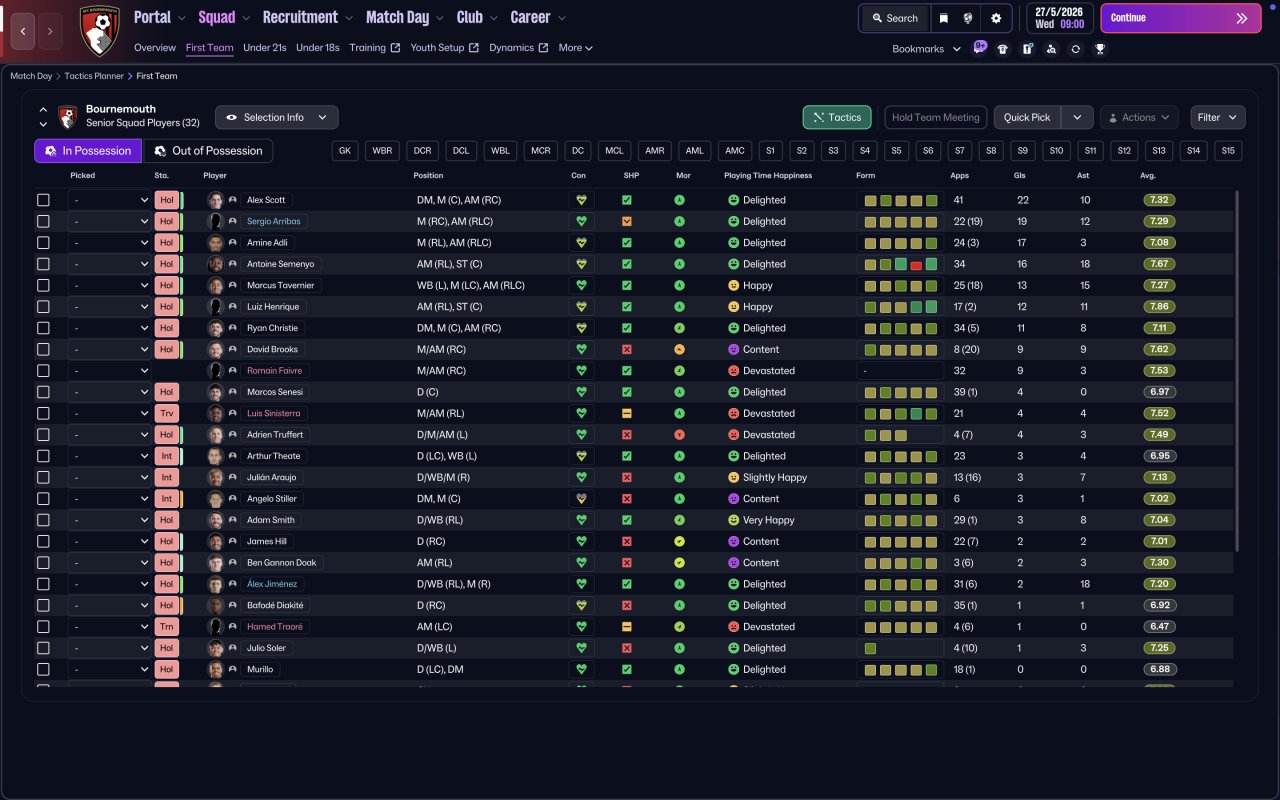Go back with the left arrow button
The height and width of the screenshot is (800, 1280).
[23, 31]
